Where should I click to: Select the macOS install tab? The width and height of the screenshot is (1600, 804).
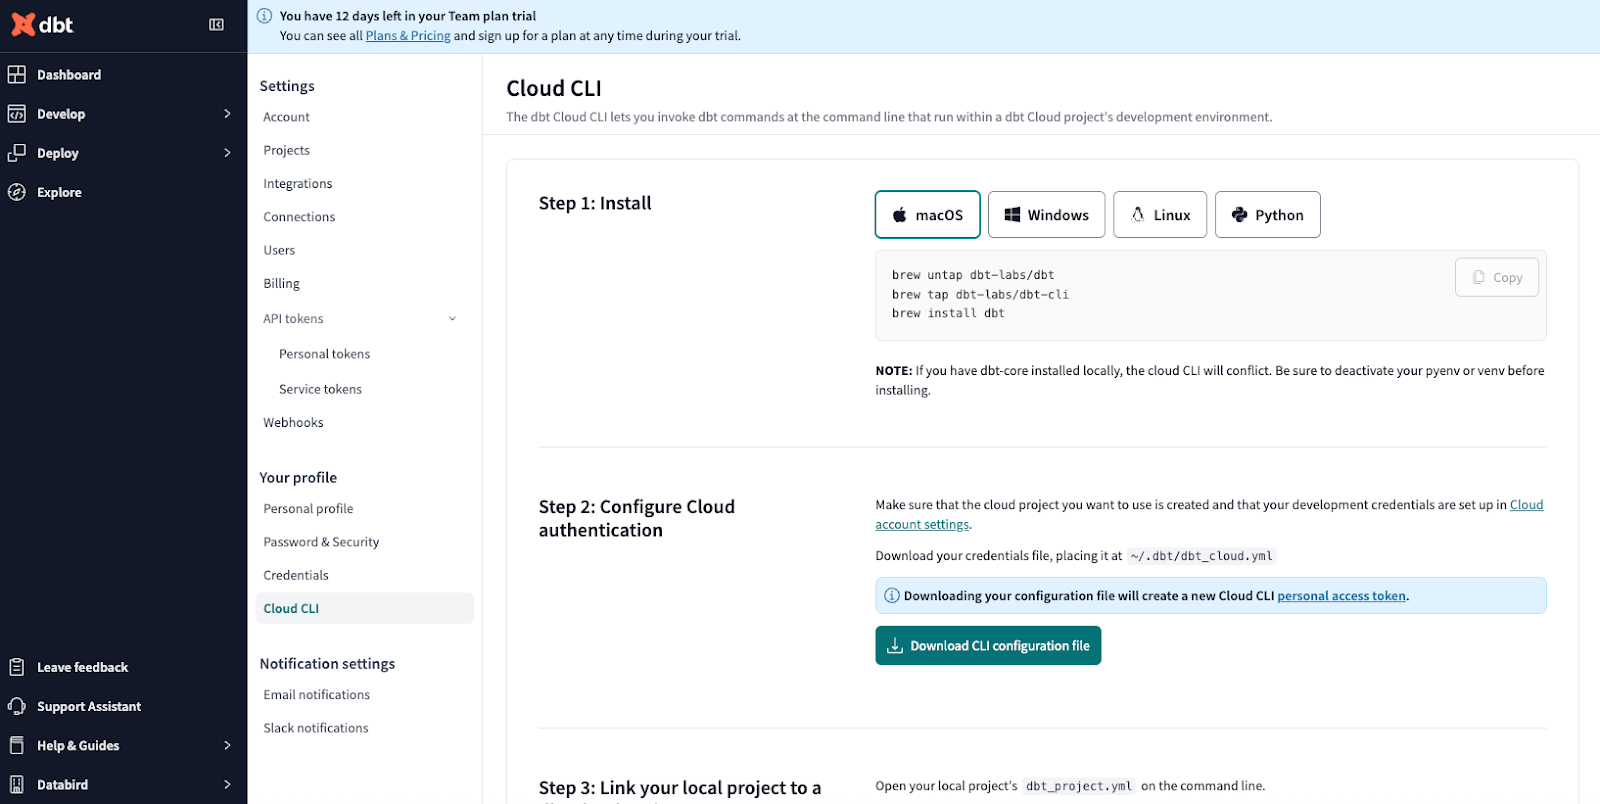click(x=927, y=214)
